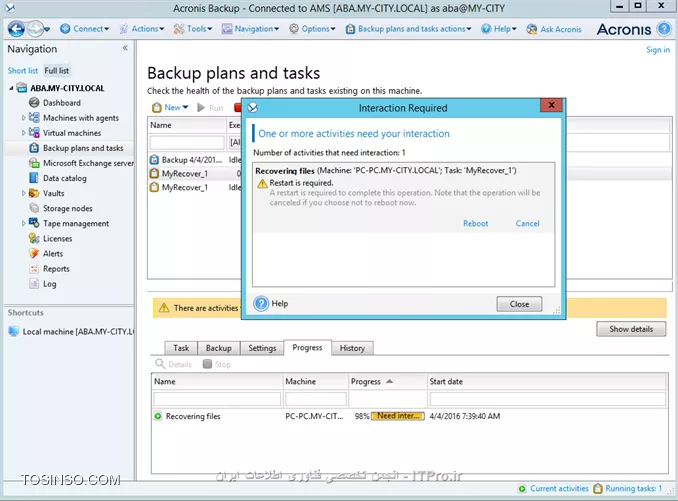Viewport: 678px width, 501px height.
Task: Open the Navigation menu
Action: (x=250, y=29)
